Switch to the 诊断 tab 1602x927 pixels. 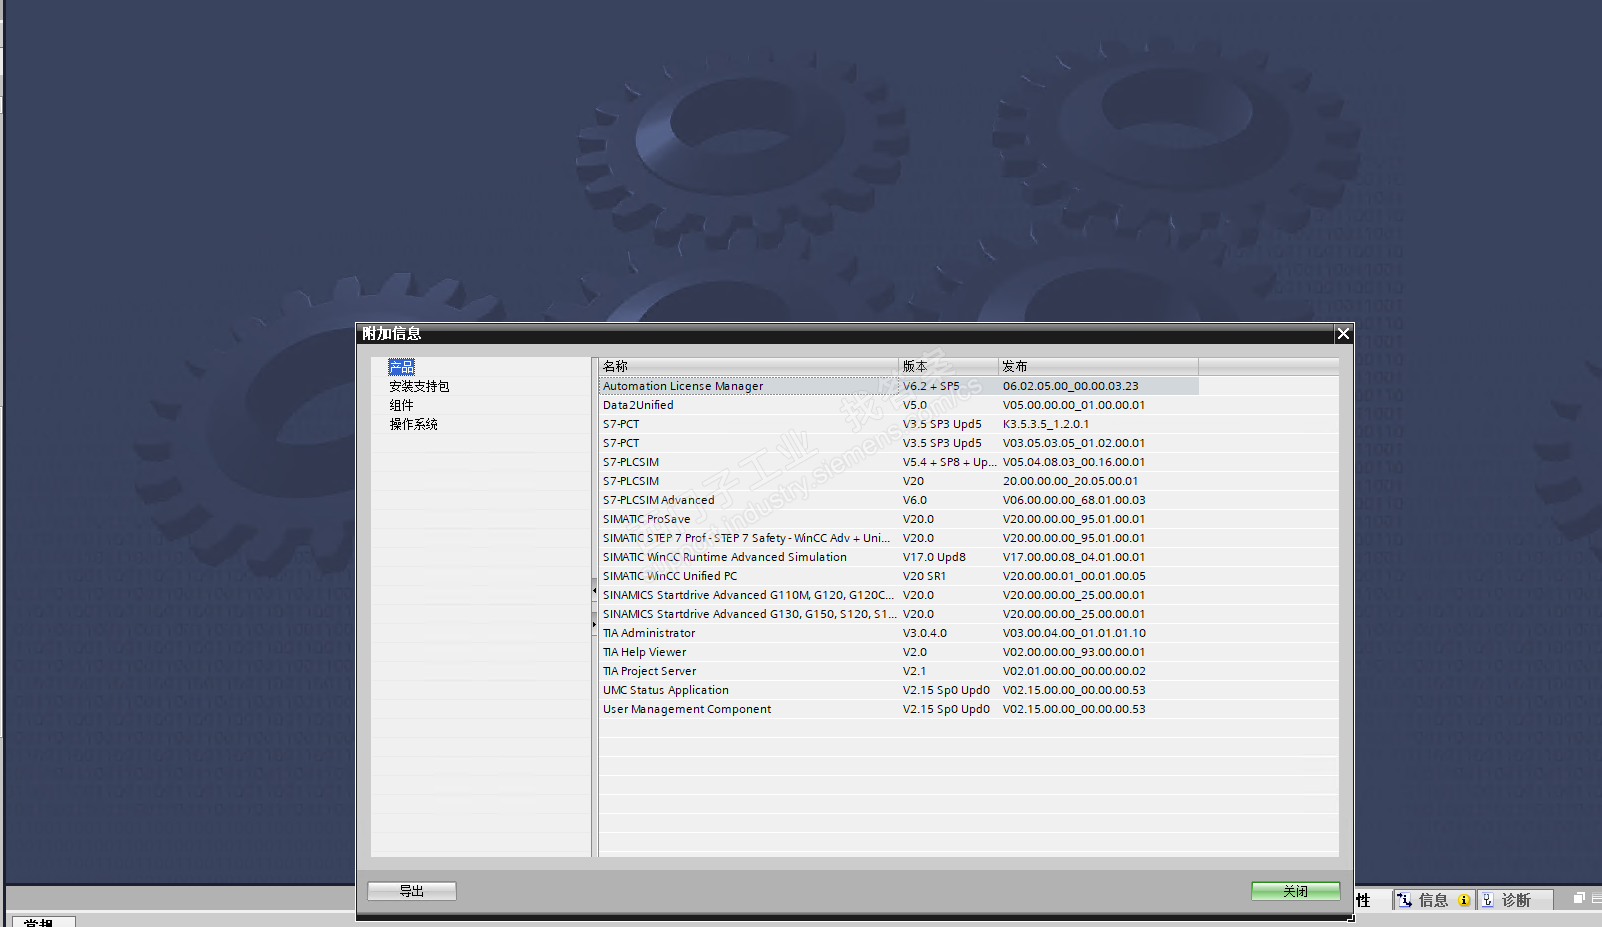click(x=1516, y=900)
